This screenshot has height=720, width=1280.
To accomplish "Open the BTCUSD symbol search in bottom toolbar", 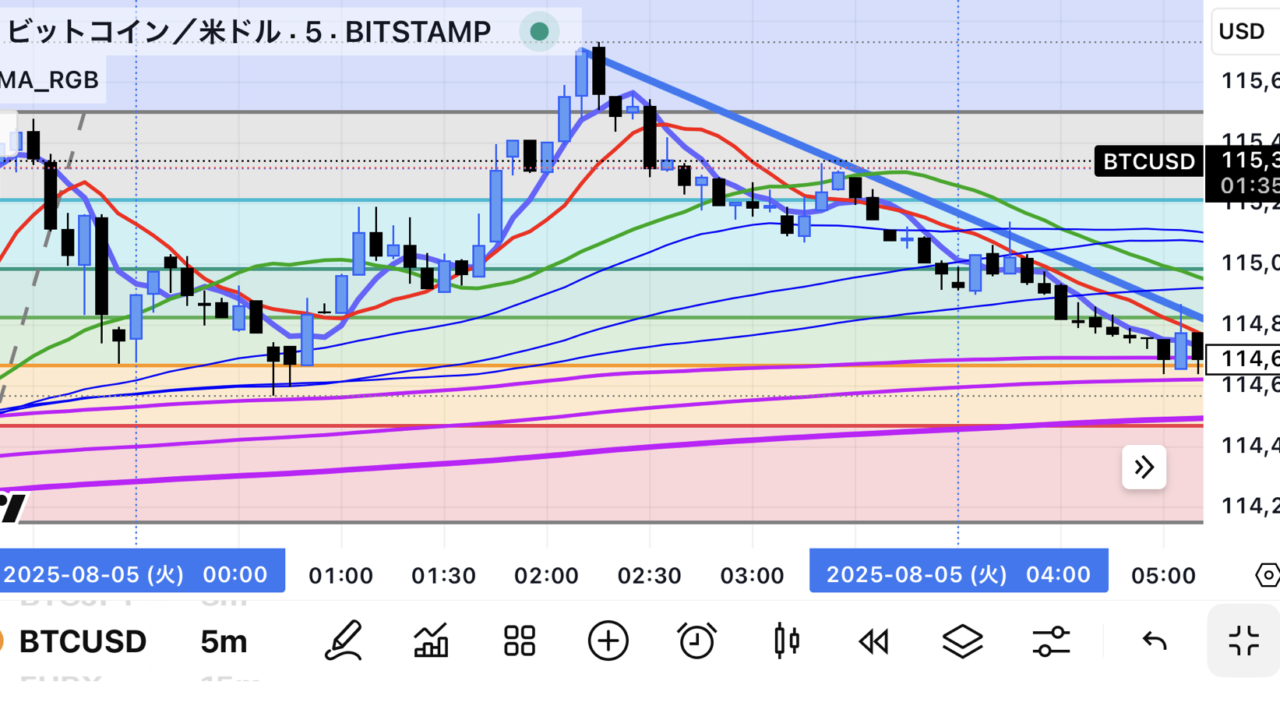I will click(x=82, y=641).
